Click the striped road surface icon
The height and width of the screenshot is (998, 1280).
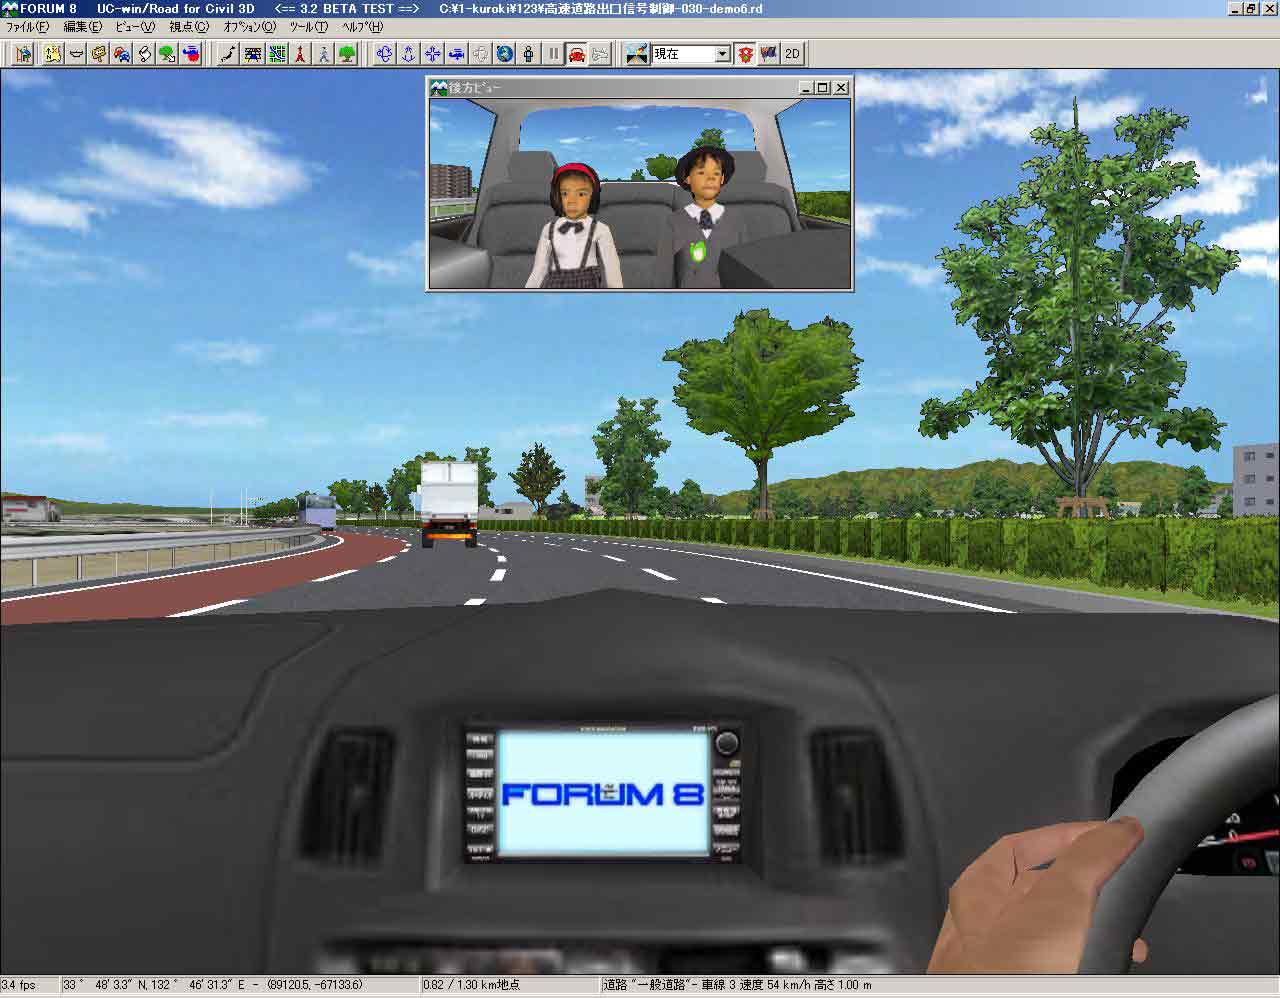click(252, 54)
